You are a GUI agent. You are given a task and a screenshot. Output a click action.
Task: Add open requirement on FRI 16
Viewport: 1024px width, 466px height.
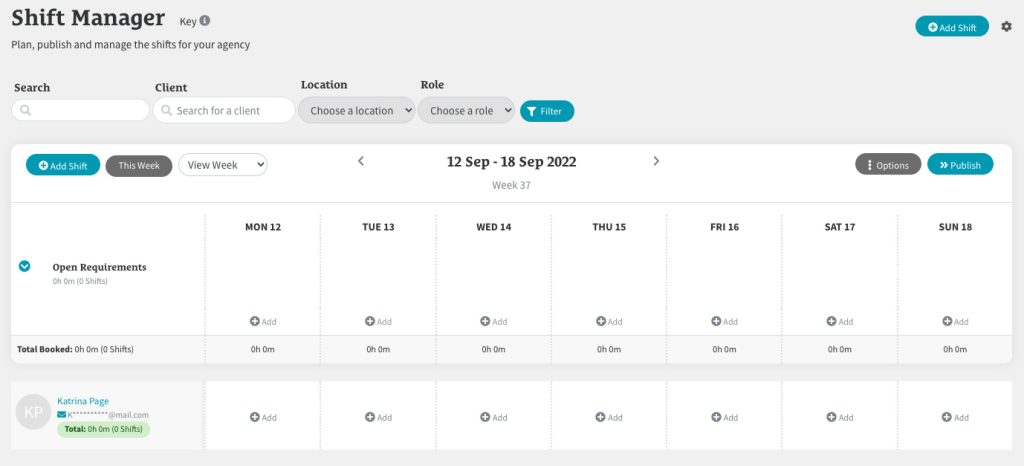pos(724,321)
